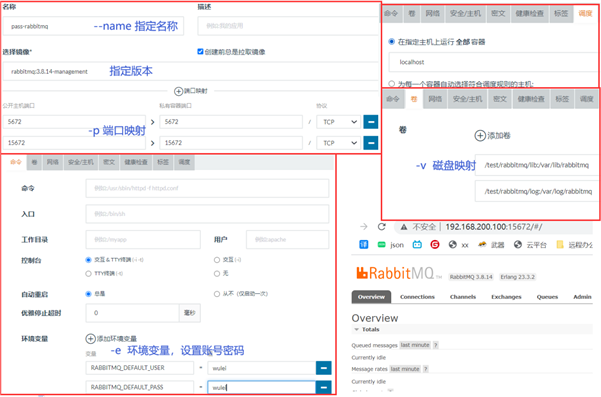Collapse the Totals section
The image size is (601, 397).
[x=367, y=330]
